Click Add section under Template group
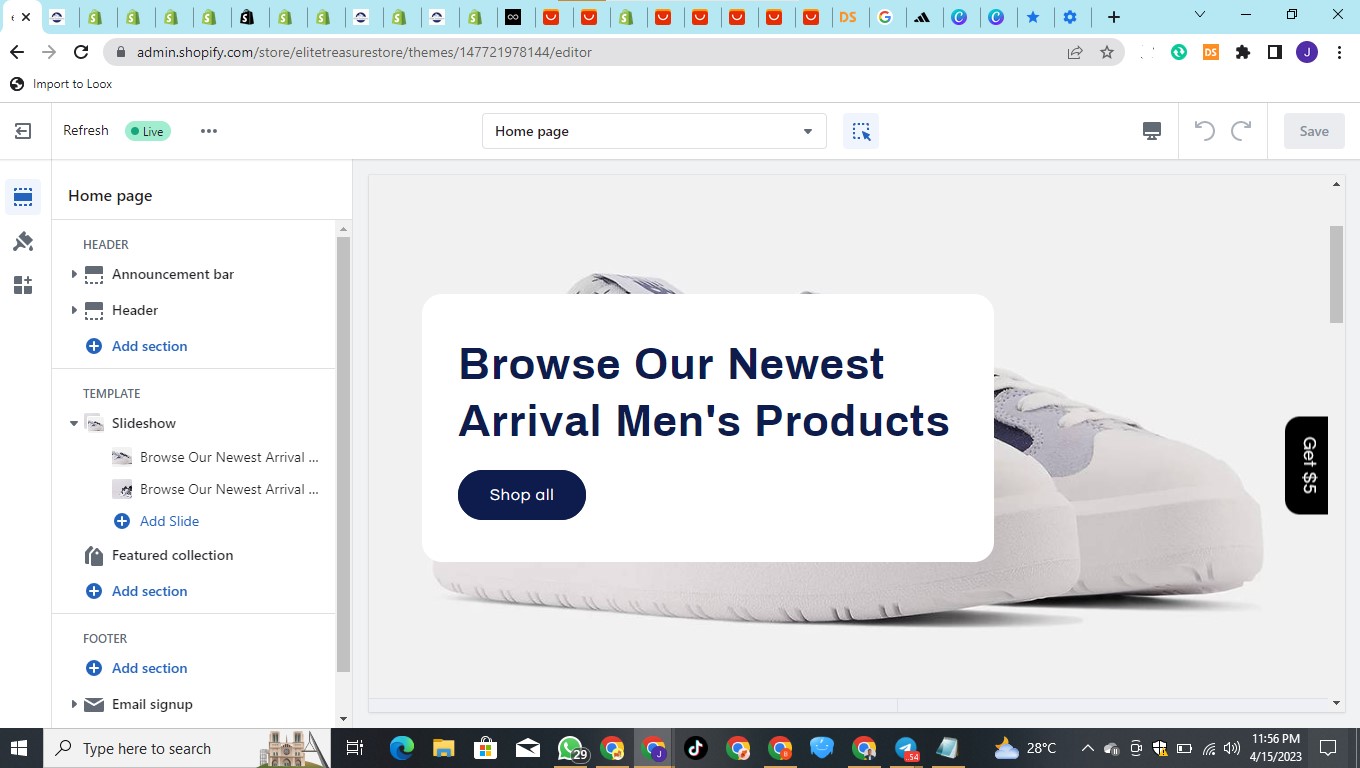The height and width of the screenshot is (768, 1360). pos(149,591)
